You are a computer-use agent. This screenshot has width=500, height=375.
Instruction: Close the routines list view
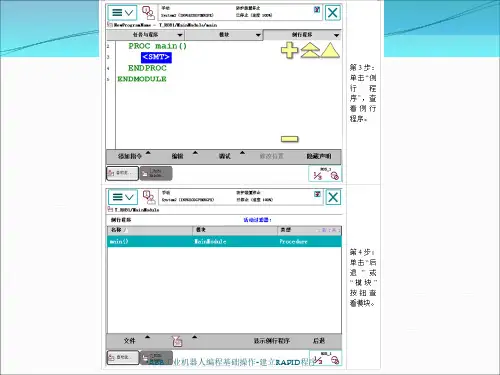tap(333, 197)
